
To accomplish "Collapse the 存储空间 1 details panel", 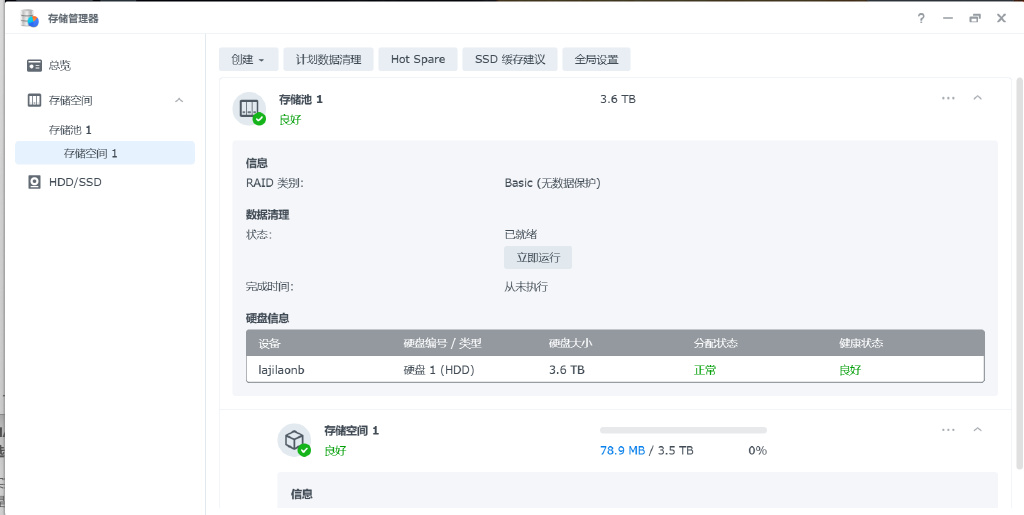I will 978,429.
